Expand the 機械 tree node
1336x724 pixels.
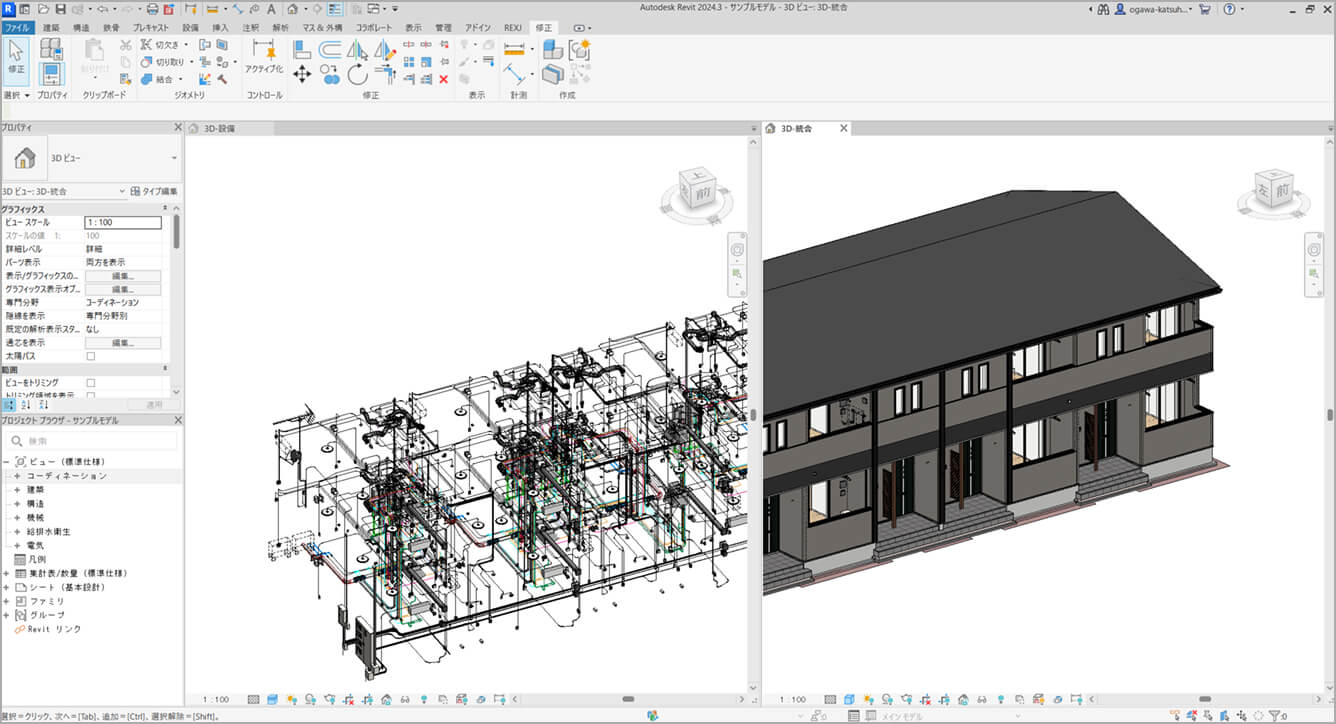coord(17,518)
